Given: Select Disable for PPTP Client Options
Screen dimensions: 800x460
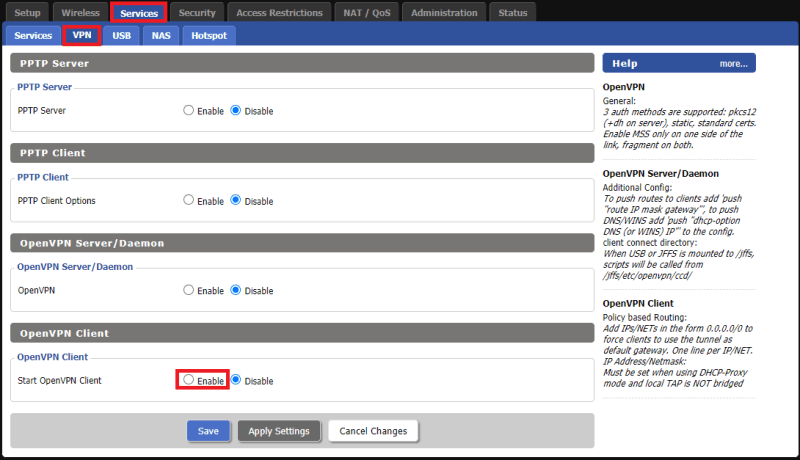Looking at the screenshot, I should 236,201.
